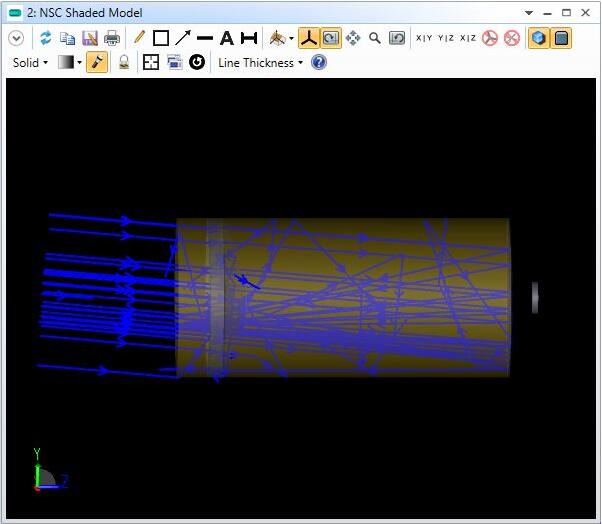Viewport: 602px width, 524px height.
Task: Click the magnifier zoom tool
Action: (x=375, y=38)
